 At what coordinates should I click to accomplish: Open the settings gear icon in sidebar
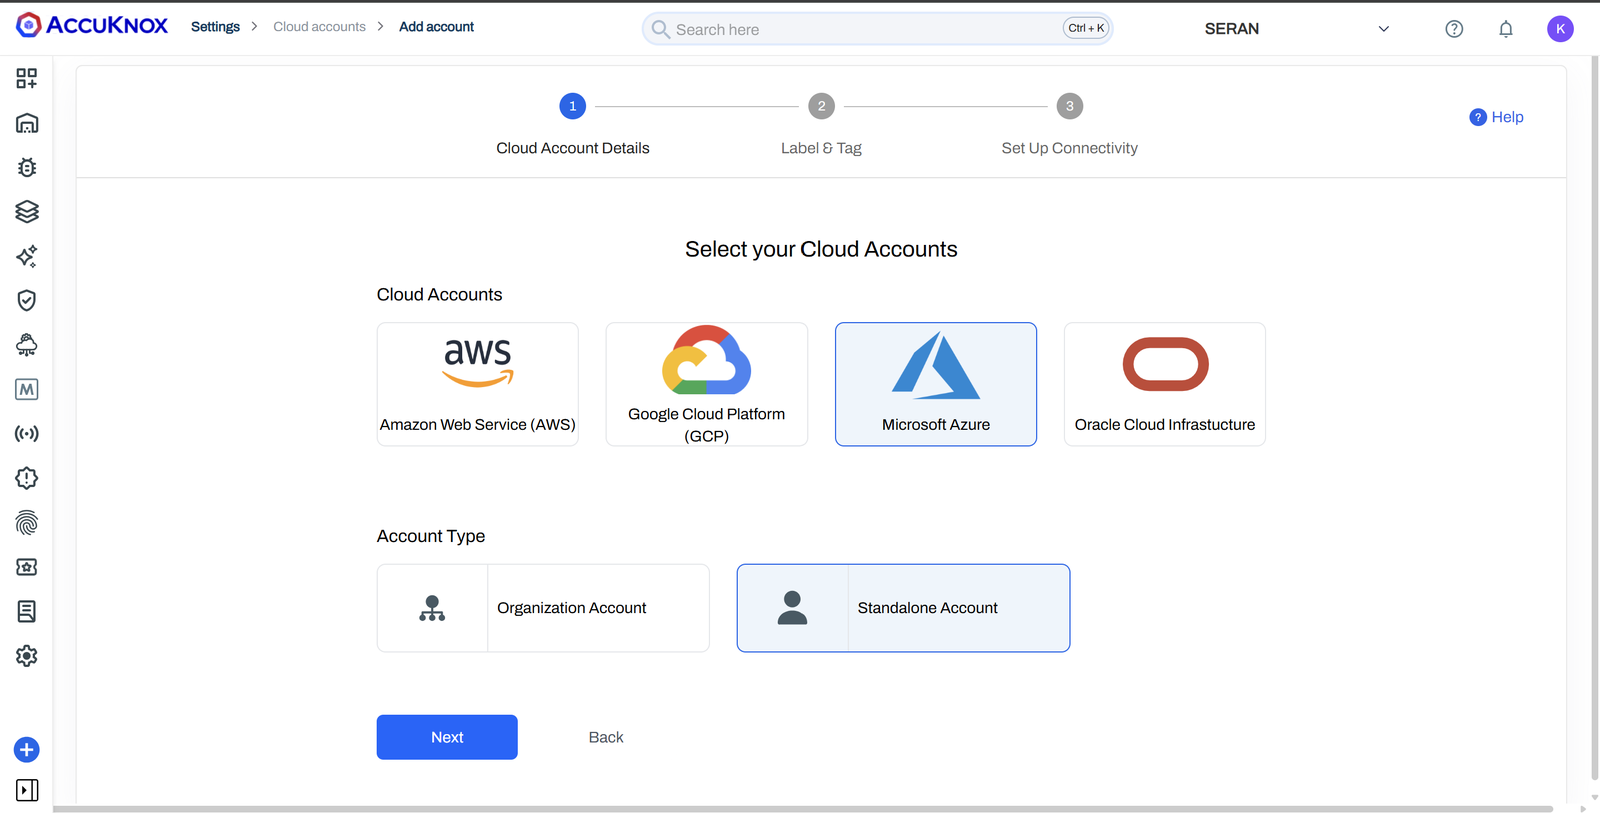pyautogui.click(x=27, y=656)
